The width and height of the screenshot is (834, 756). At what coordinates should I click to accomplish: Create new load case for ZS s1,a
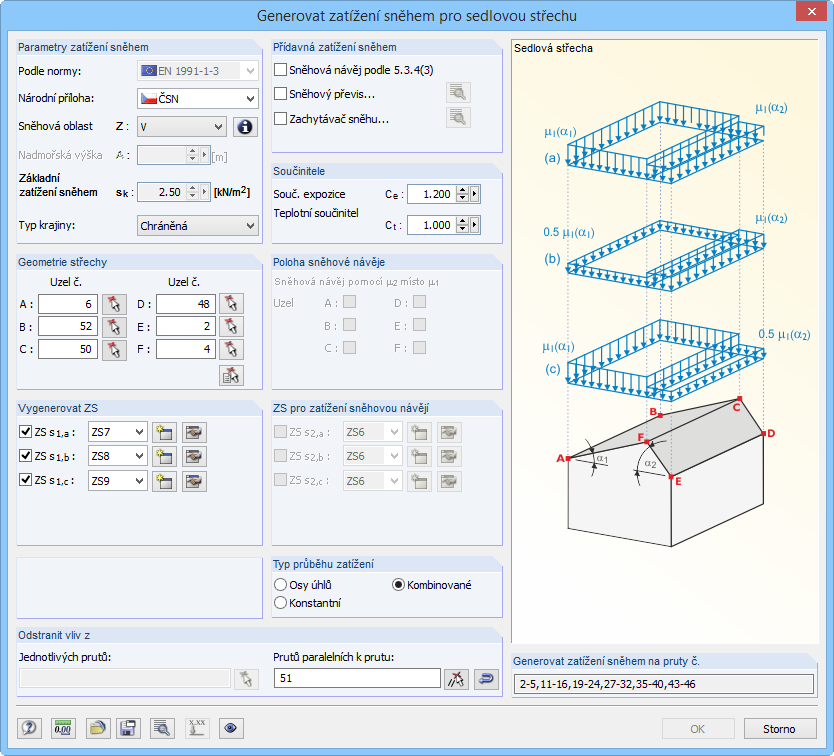coord(164,433)
